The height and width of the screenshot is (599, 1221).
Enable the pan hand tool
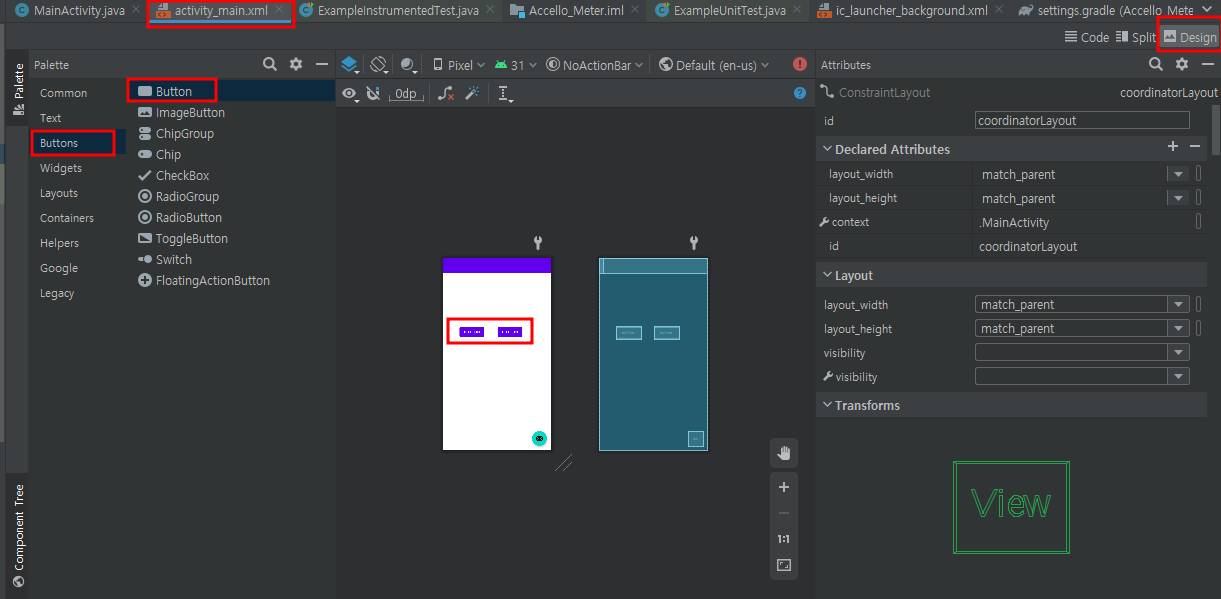tap(784, 453)
